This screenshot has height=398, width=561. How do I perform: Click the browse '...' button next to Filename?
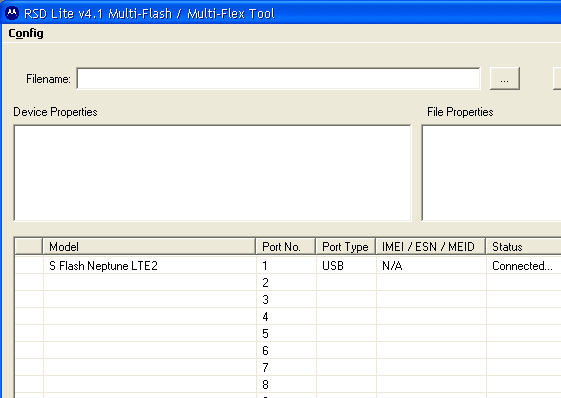click(x=504, y=78)
